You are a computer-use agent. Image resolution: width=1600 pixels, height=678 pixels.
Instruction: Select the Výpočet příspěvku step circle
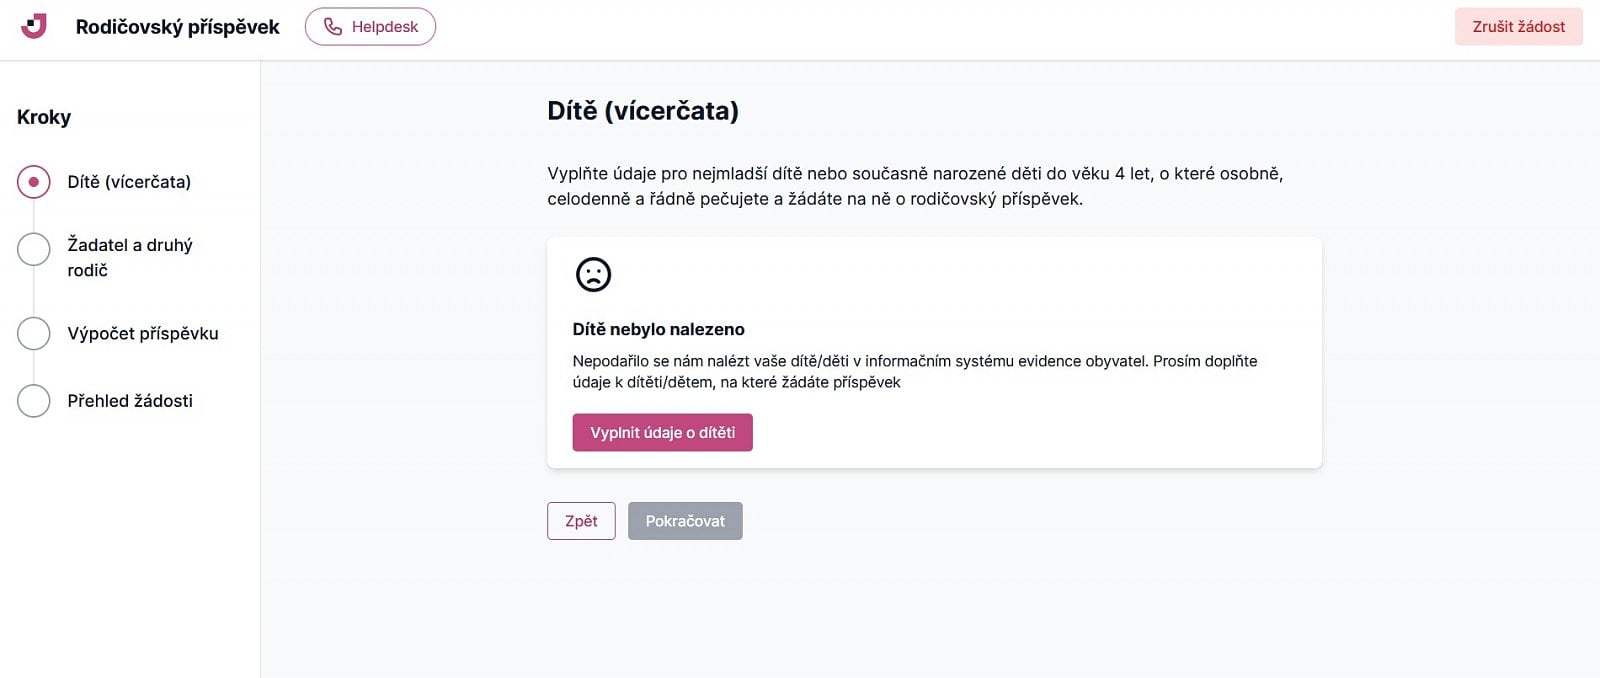point(34,334)
